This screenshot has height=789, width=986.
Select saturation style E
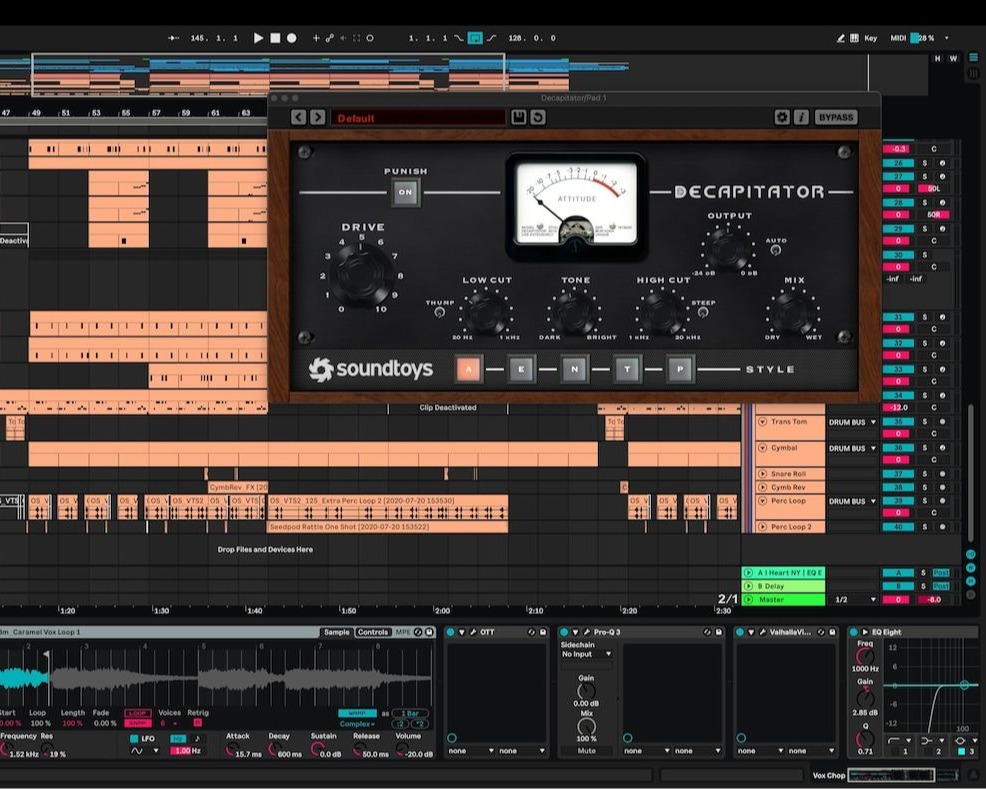tap(521, 369)
